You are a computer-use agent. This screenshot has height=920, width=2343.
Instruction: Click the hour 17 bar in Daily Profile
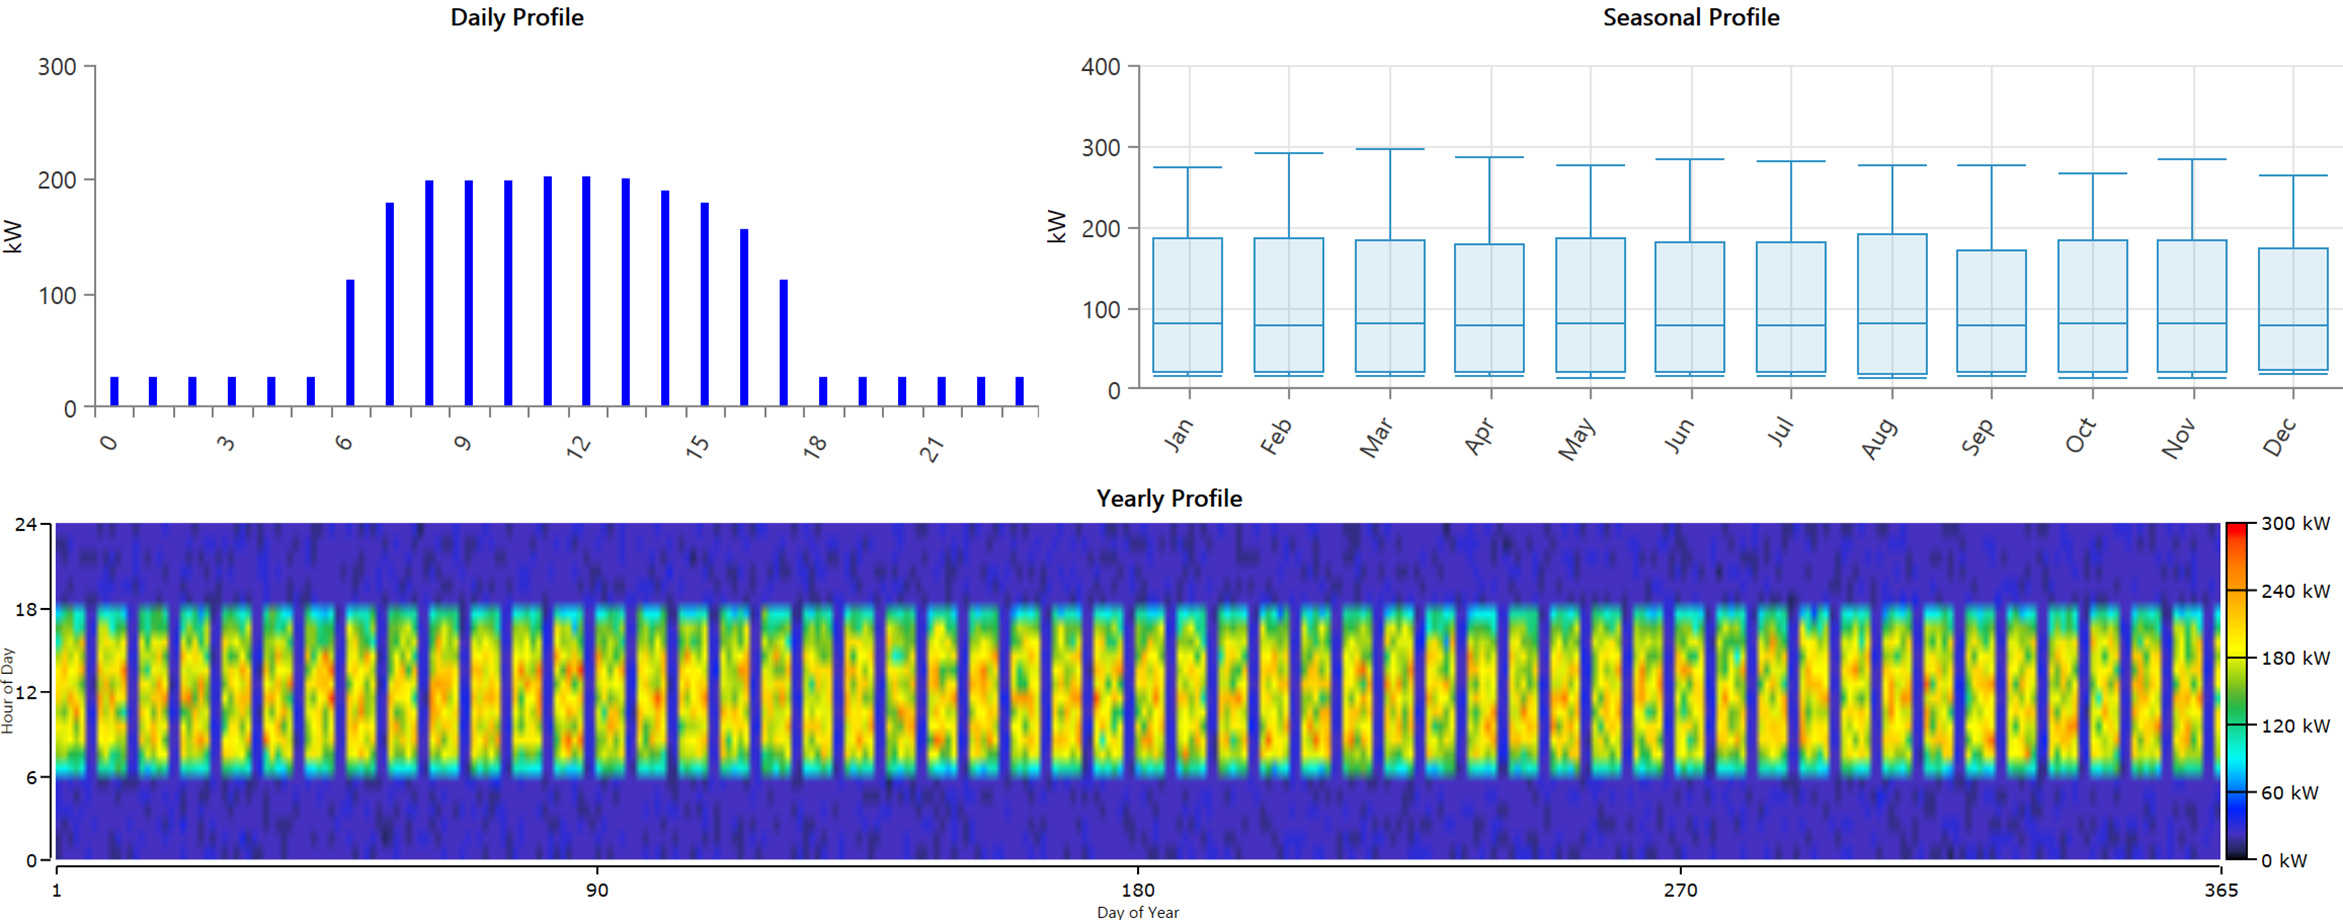click(784, 343)
